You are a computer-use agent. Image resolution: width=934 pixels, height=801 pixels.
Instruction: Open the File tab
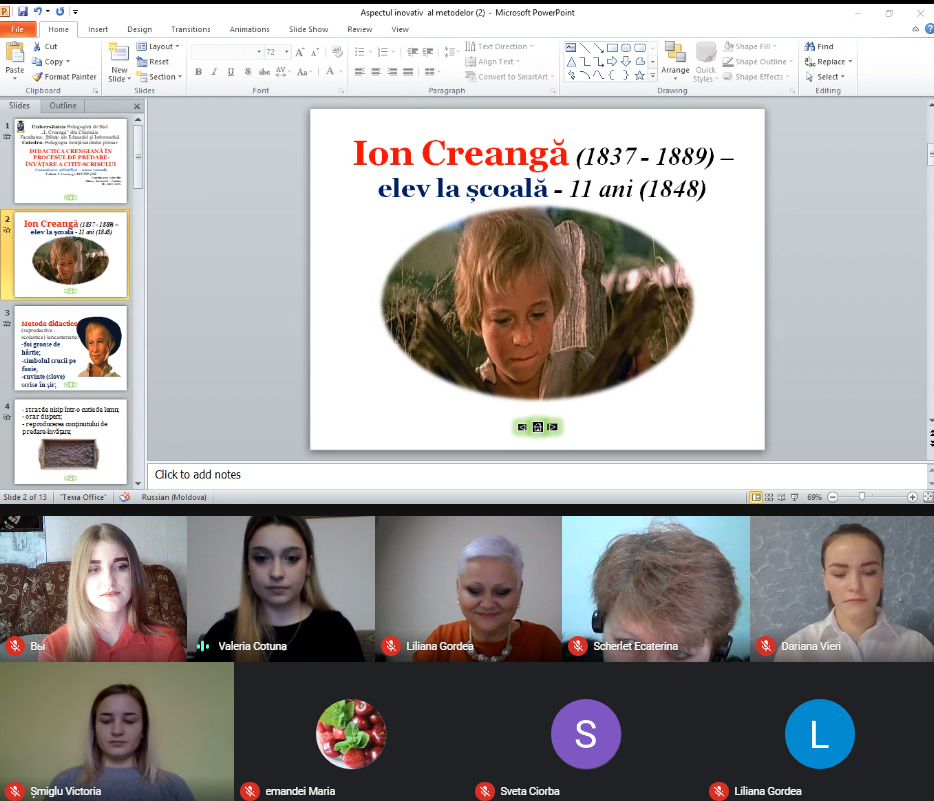(18, 29)
